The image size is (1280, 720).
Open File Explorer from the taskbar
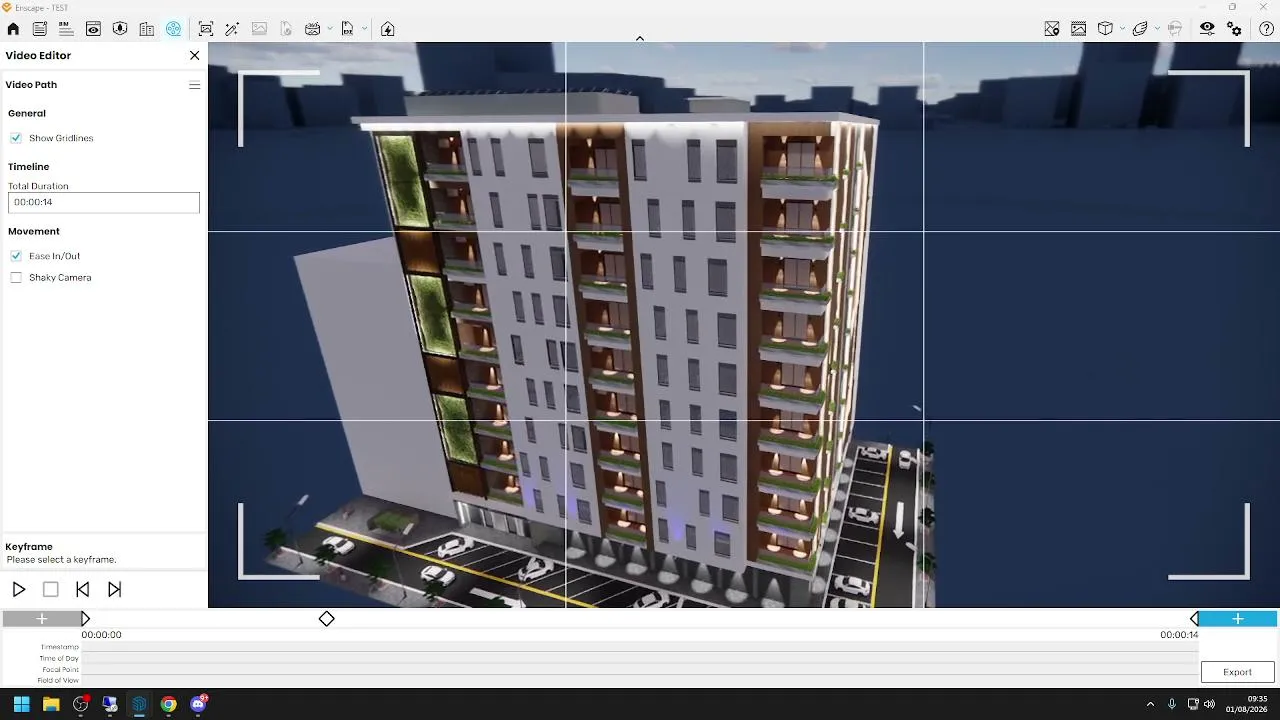pyautogui.click(x=51, y=704)
